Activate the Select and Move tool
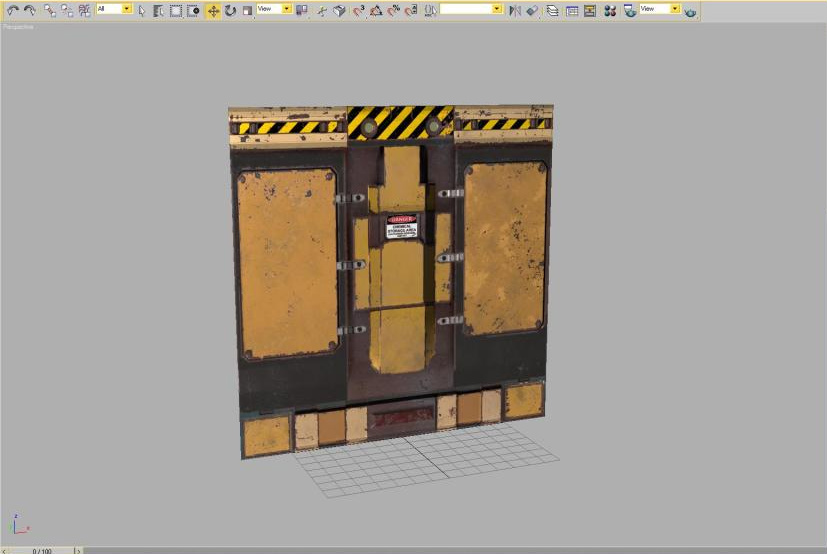 pos(213,10)
